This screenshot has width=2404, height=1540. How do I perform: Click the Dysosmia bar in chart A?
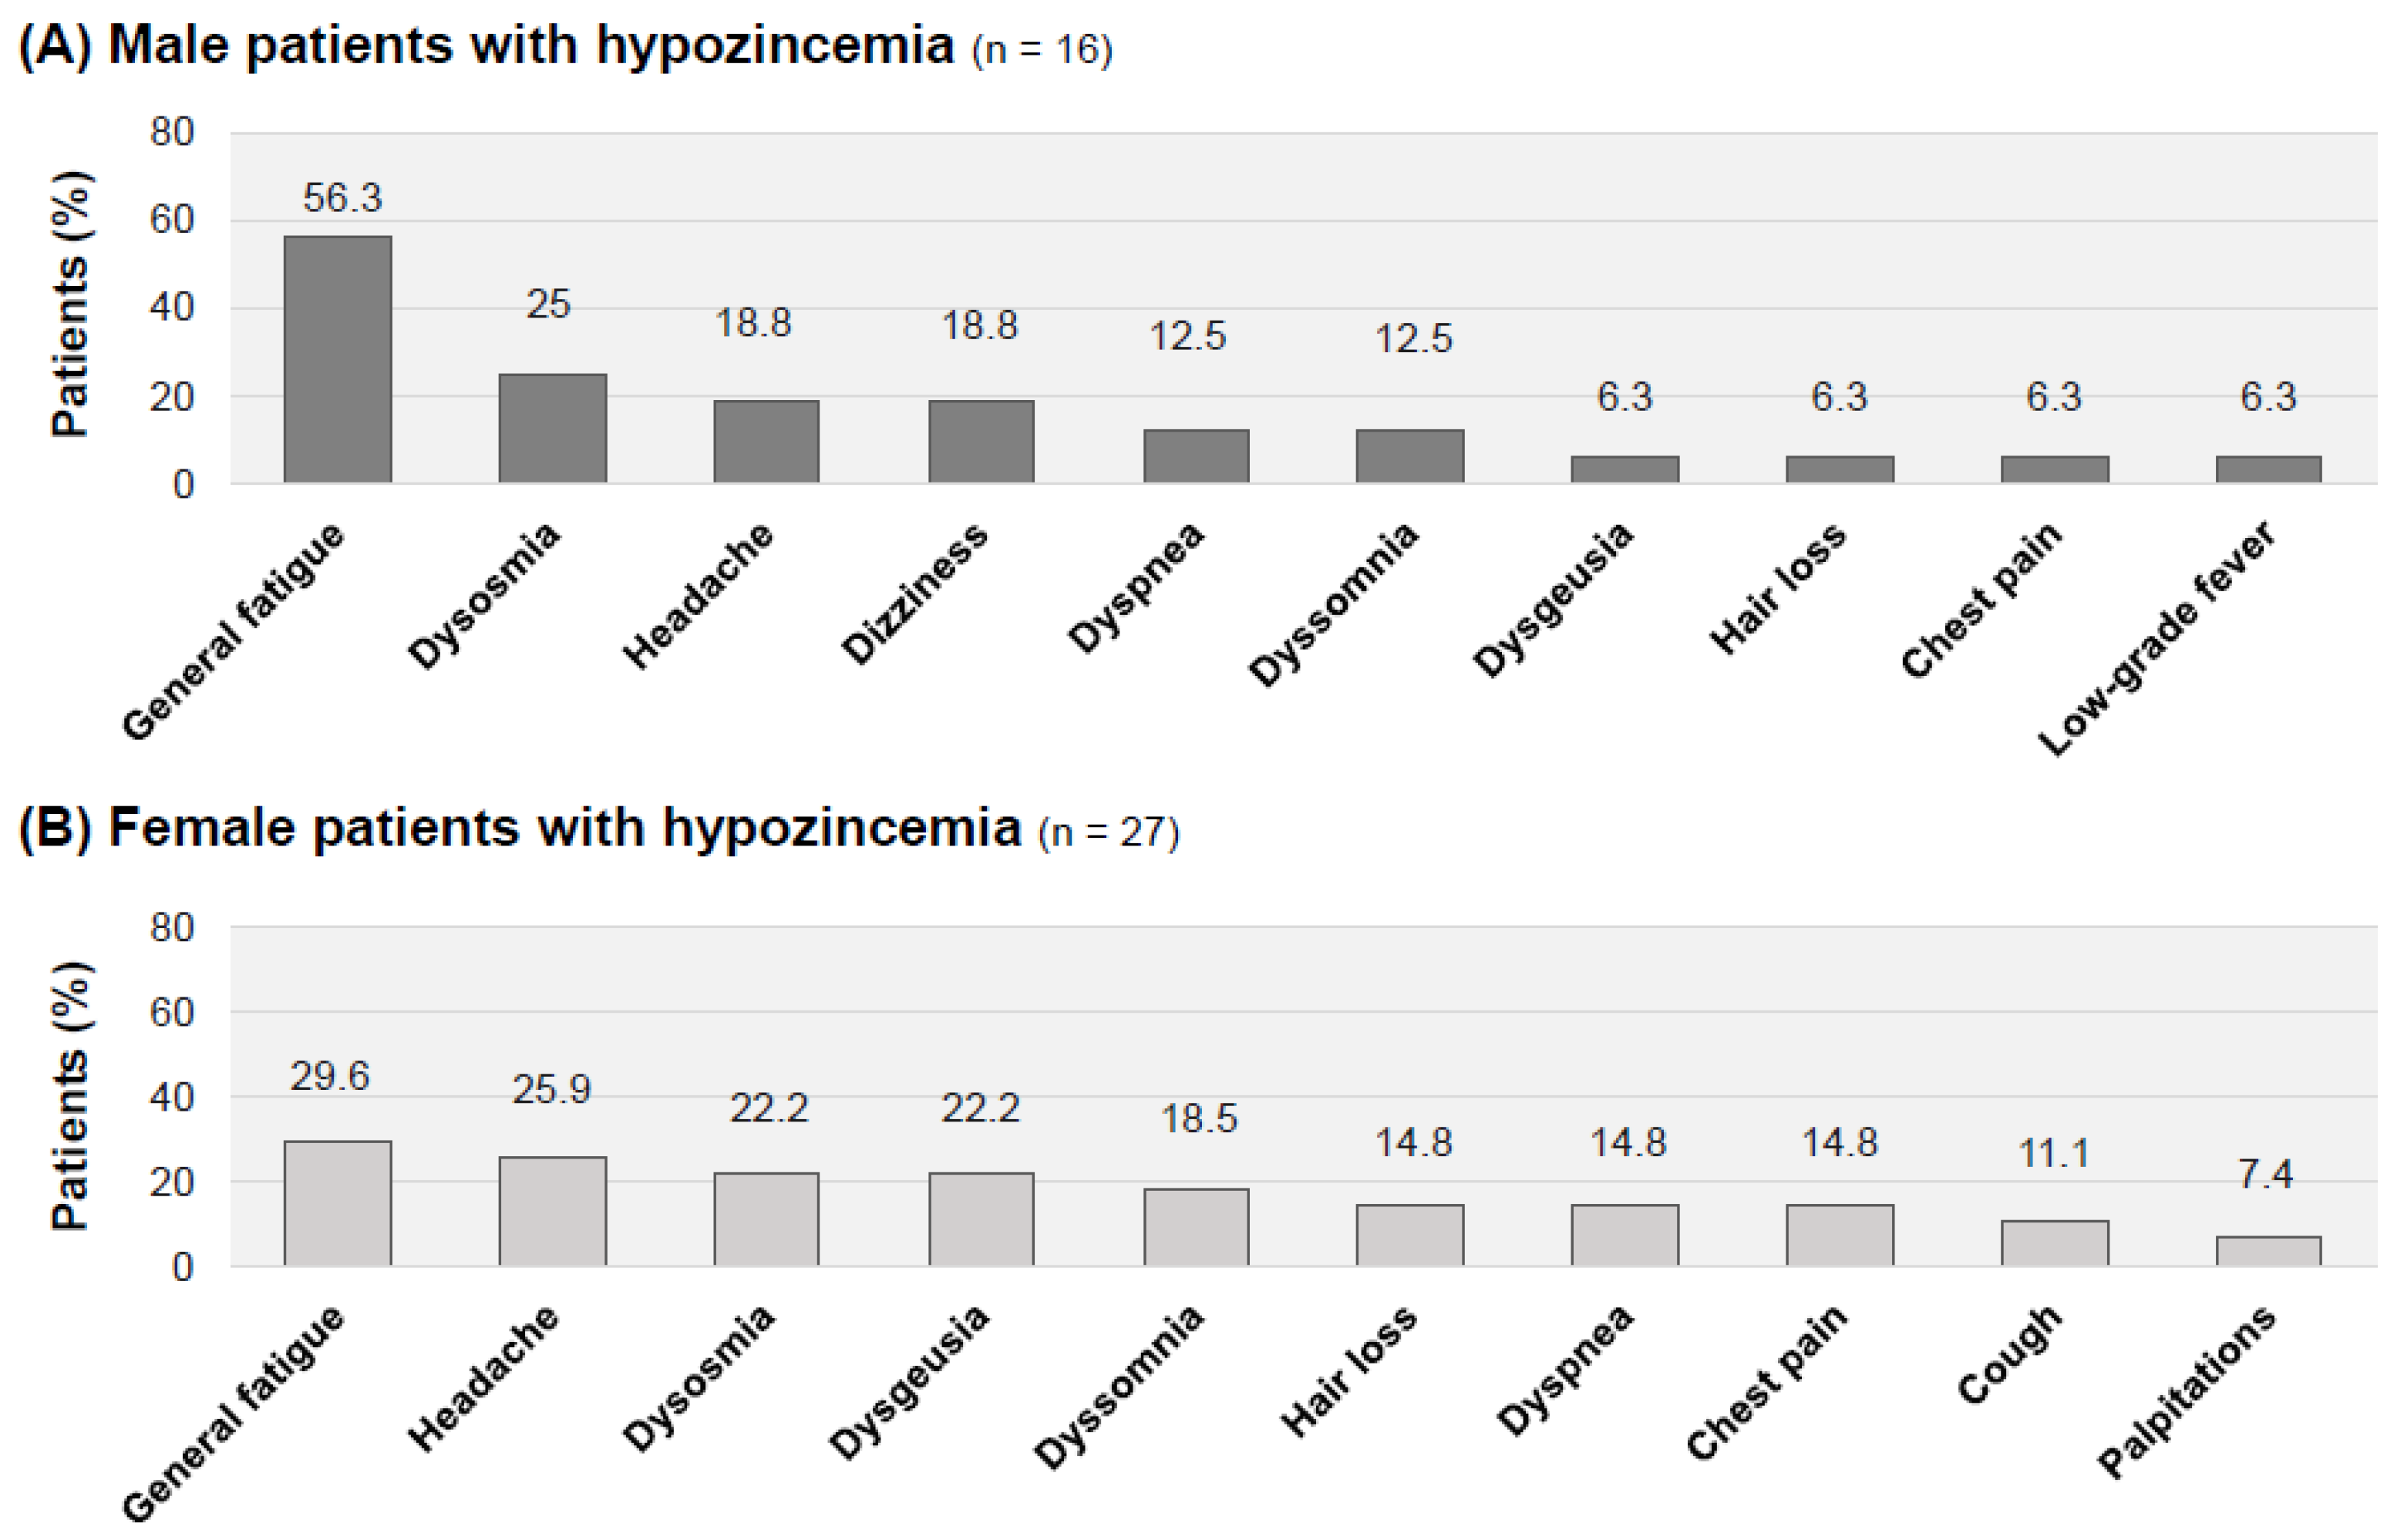(x=552, y=429)
